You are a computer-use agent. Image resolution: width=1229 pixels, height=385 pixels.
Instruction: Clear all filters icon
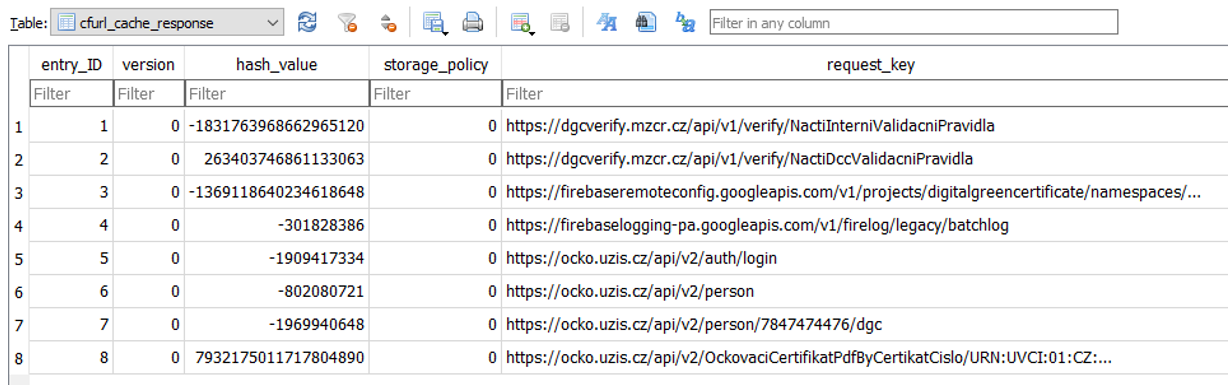[348, 22]
